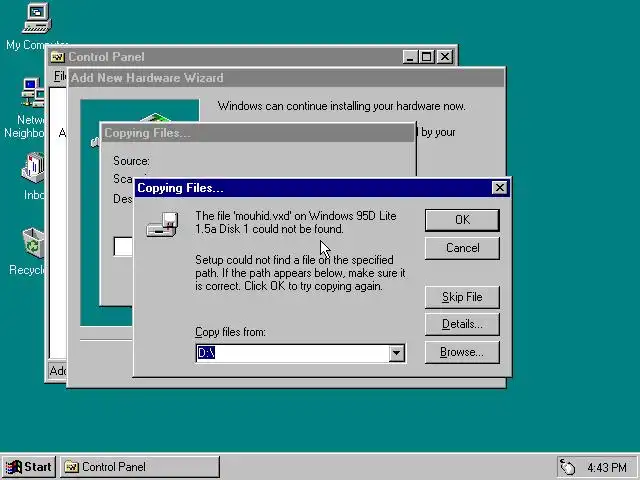
Task: Maximize the Control Panel window
Action: click(427, 57)
